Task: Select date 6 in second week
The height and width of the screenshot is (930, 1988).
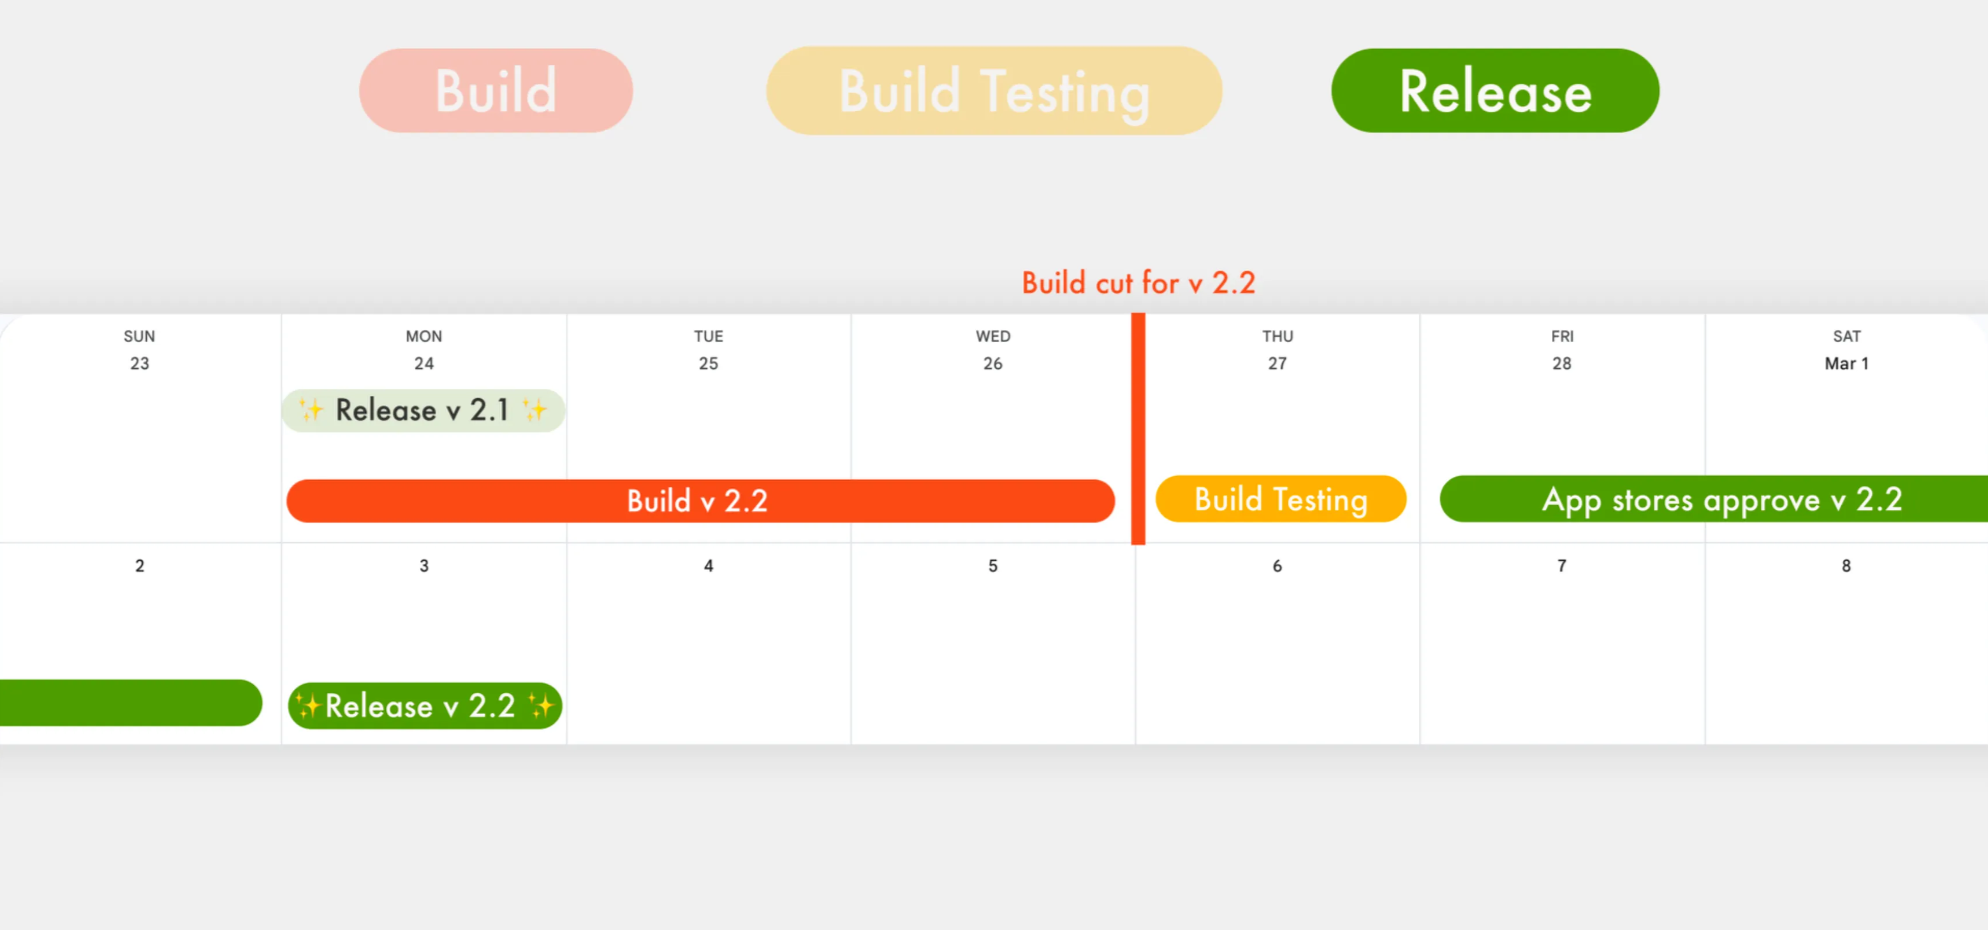Action: tap(1277, 566)
